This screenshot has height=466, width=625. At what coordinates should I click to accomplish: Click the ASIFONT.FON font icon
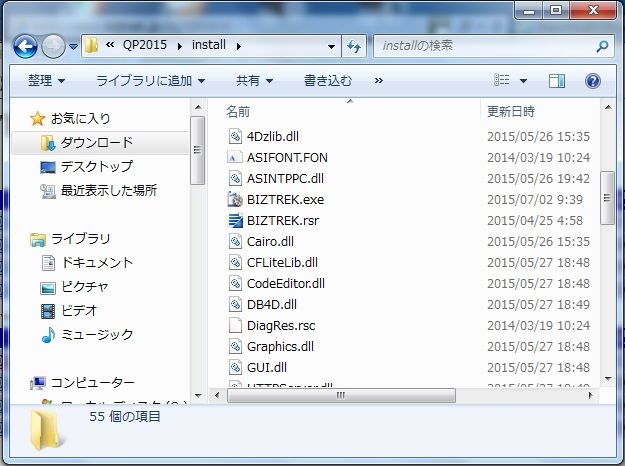[x=235, y=157]
